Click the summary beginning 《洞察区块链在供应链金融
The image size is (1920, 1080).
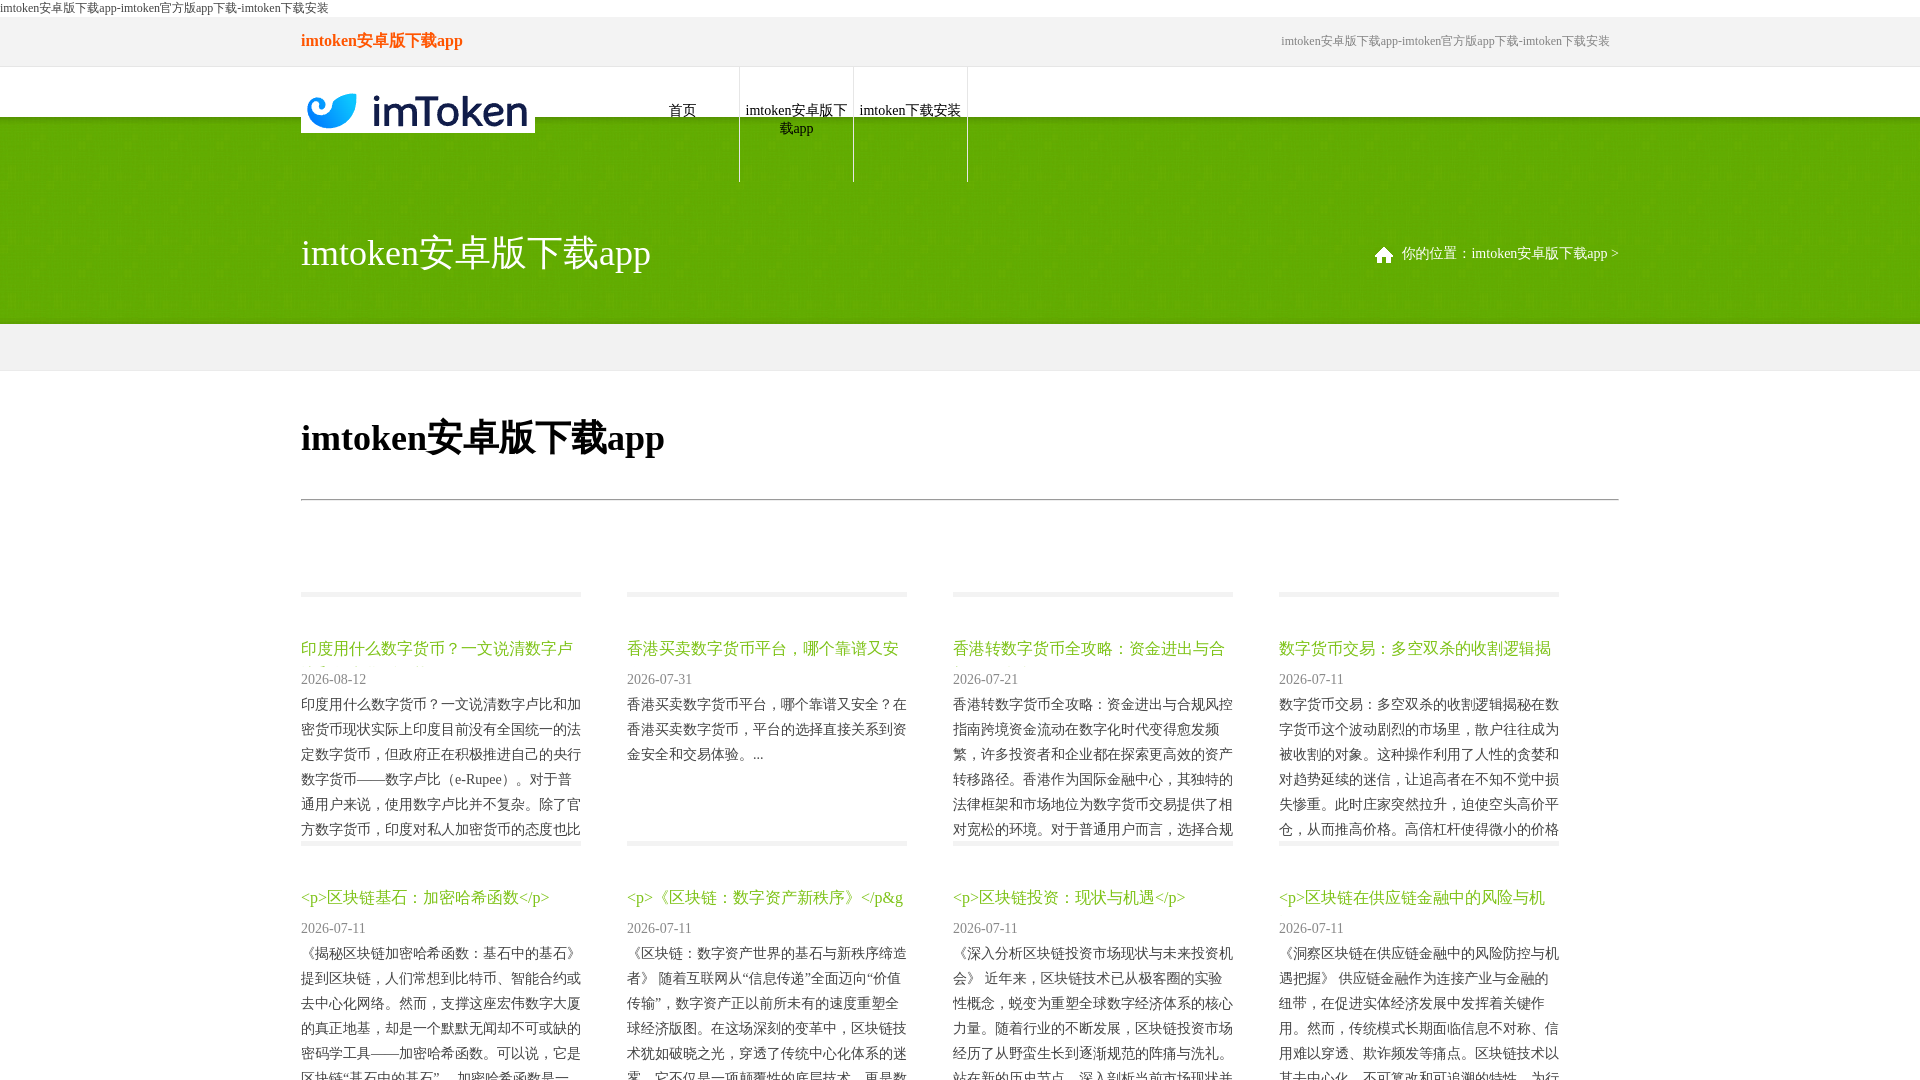click(1419, 1012)
